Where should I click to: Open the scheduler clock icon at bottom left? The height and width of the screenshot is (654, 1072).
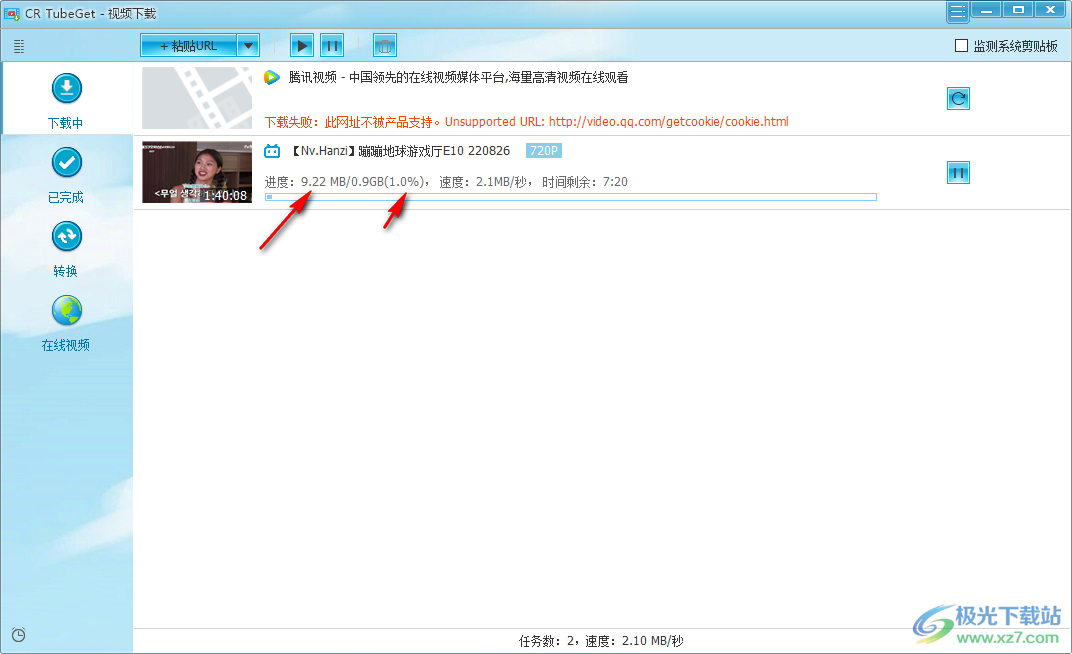click(x=18, y=635)
